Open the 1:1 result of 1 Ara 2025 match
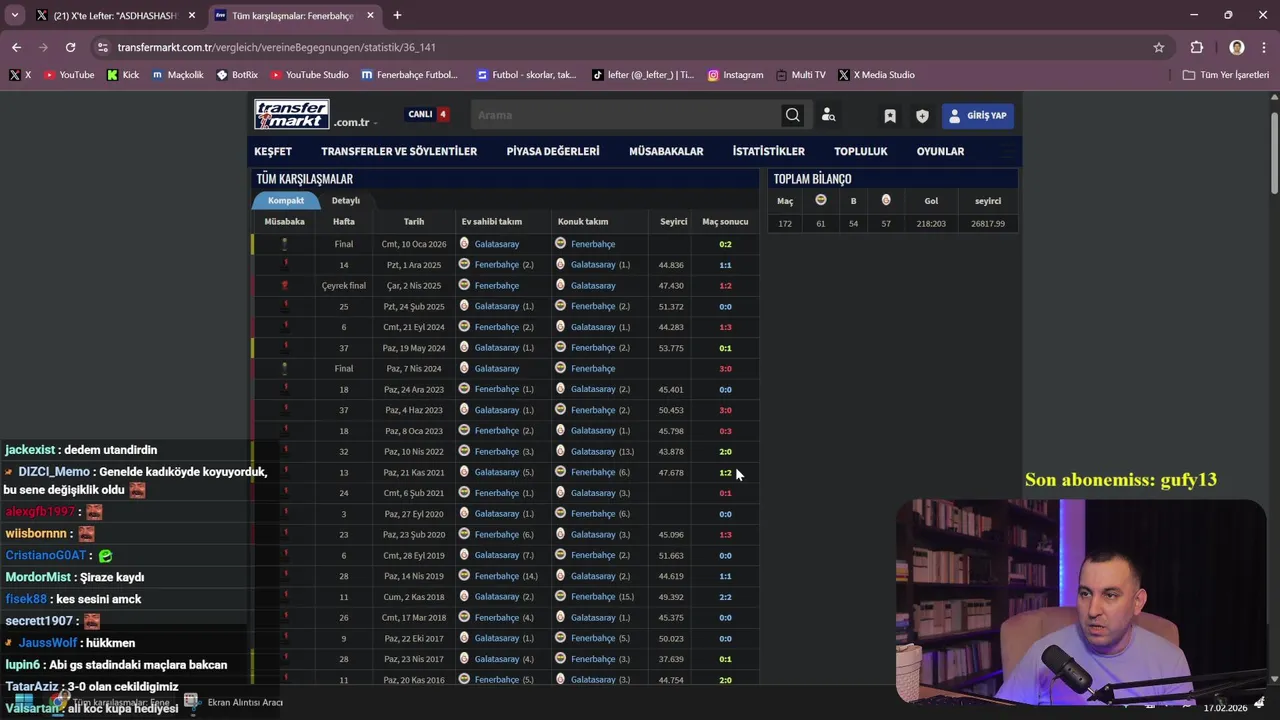Viewport: 1280px width, 720px height. (x=725, y=265)
